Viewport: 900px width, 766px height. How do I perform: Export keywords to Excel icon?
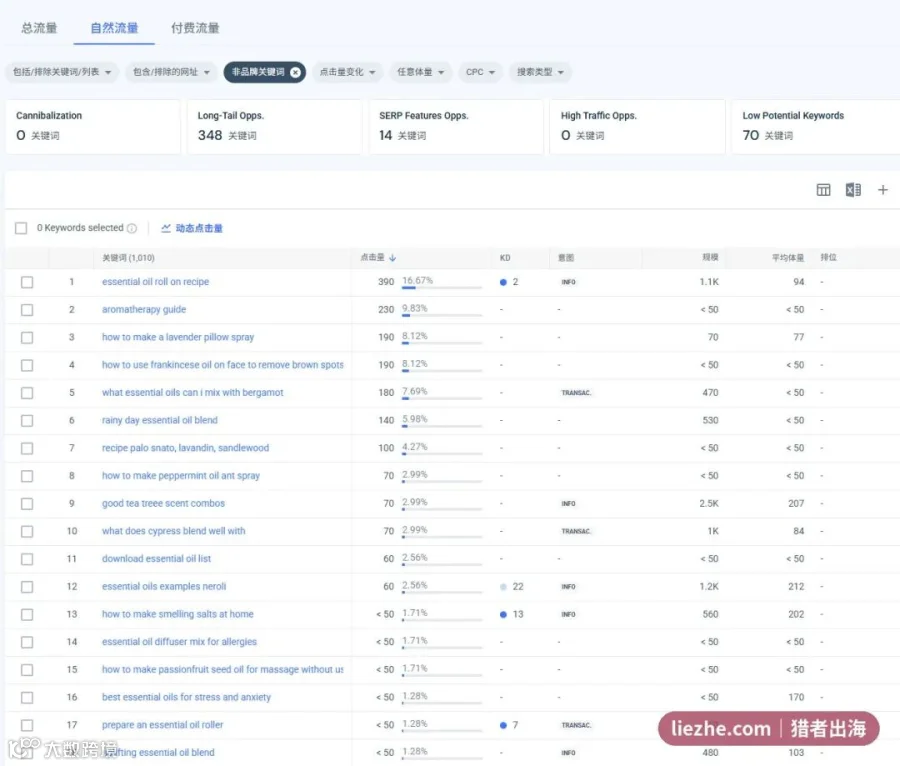point(853,190)
